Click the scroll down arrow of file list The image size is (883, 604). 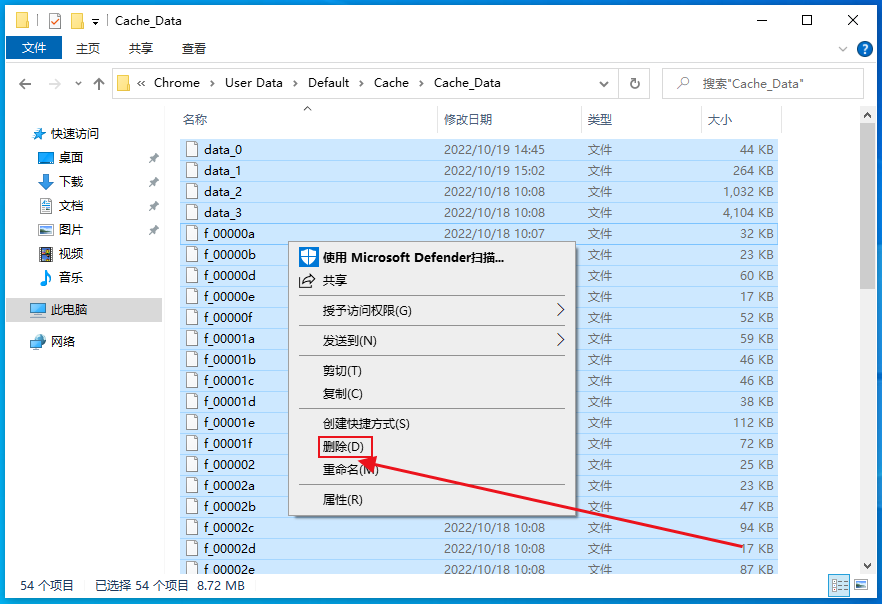click(867, 565)
